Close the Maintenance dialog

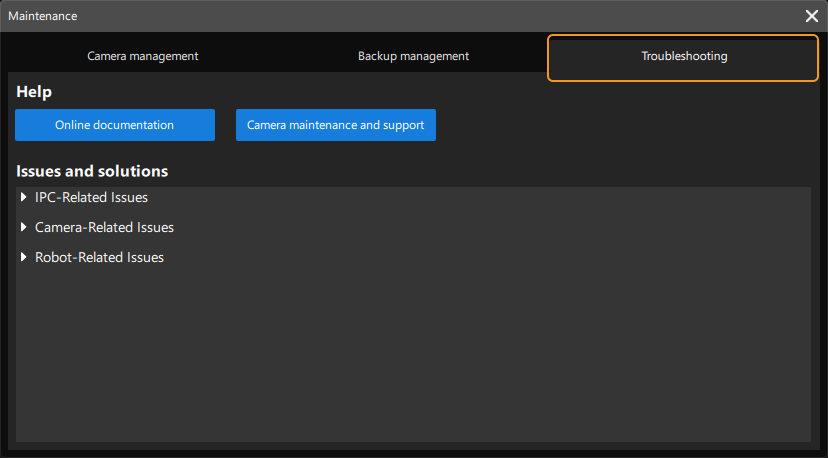811,16
